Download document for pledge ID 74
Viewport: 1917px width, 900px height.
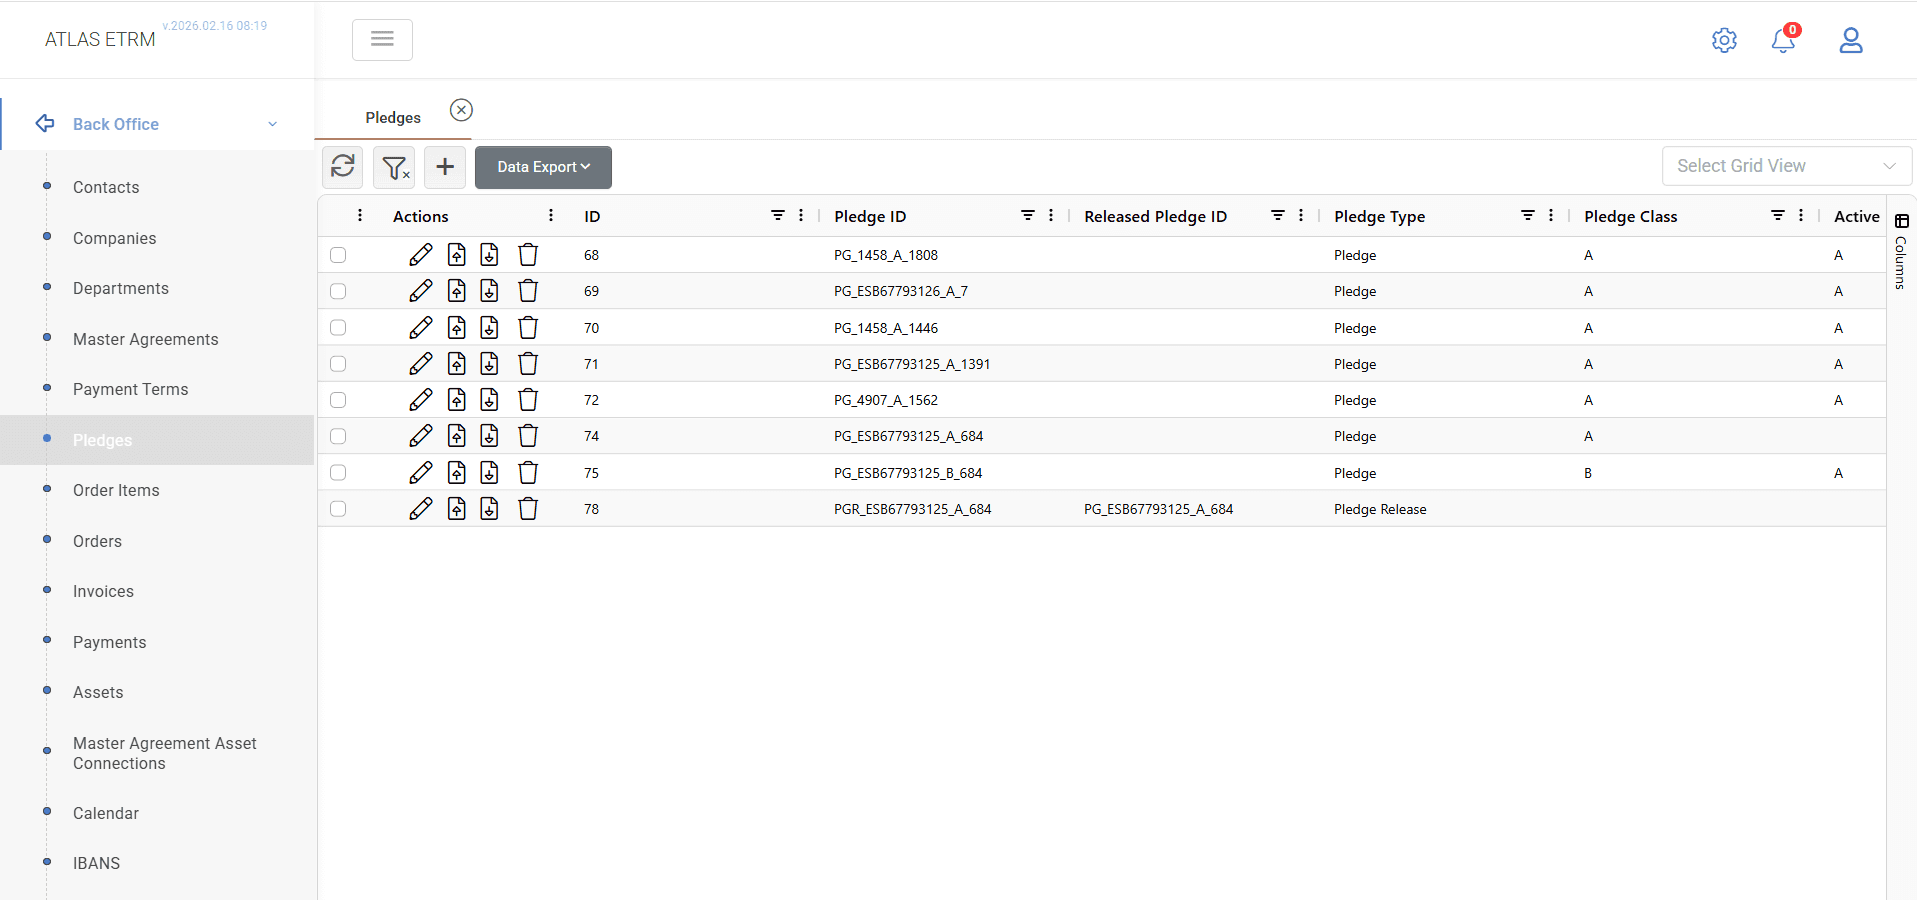[489, 436]
